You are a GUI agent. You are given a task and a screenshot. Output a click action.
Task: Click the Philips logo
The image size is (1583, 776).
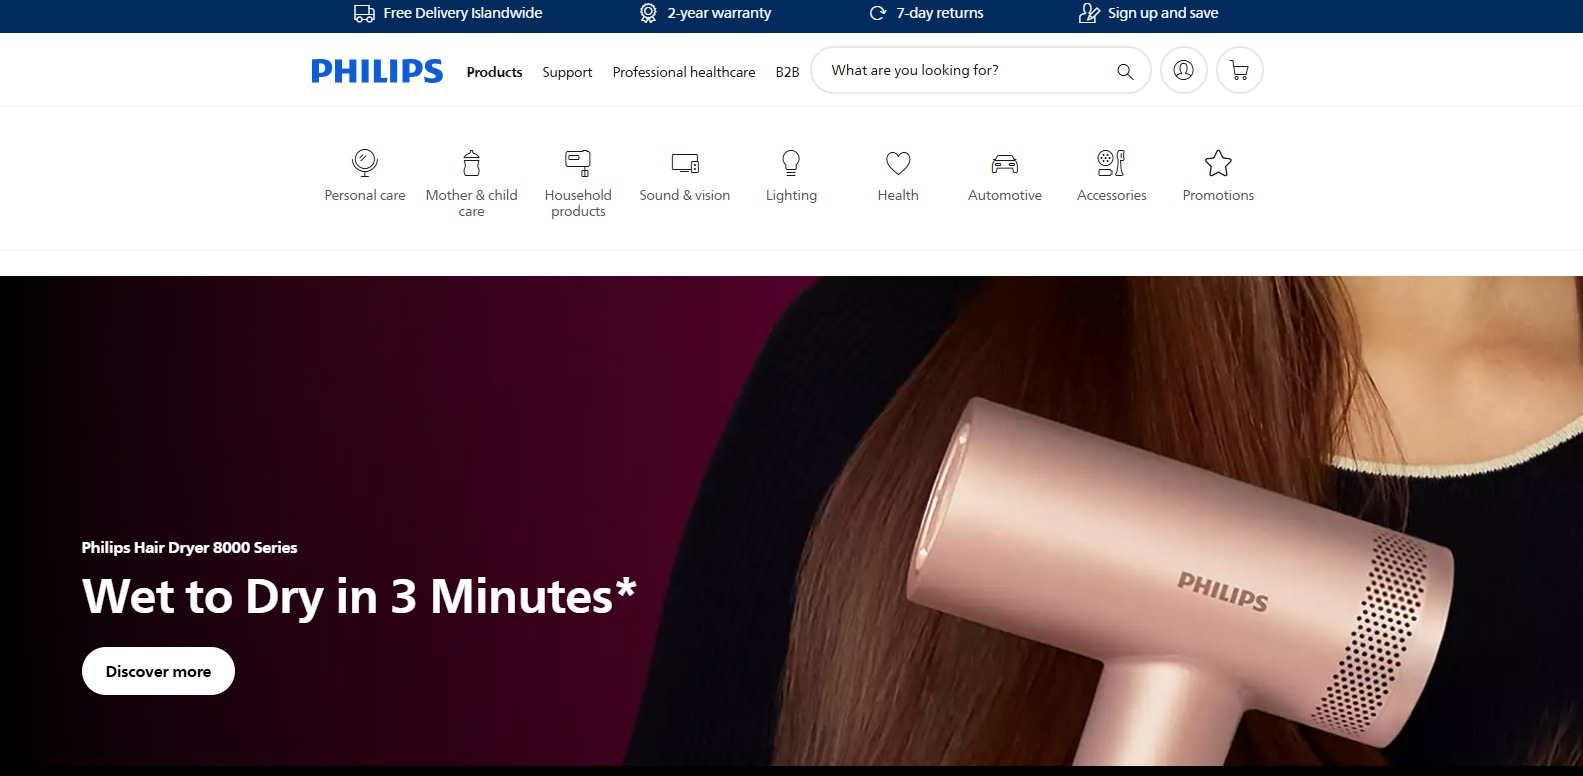[x=377, y=71]
